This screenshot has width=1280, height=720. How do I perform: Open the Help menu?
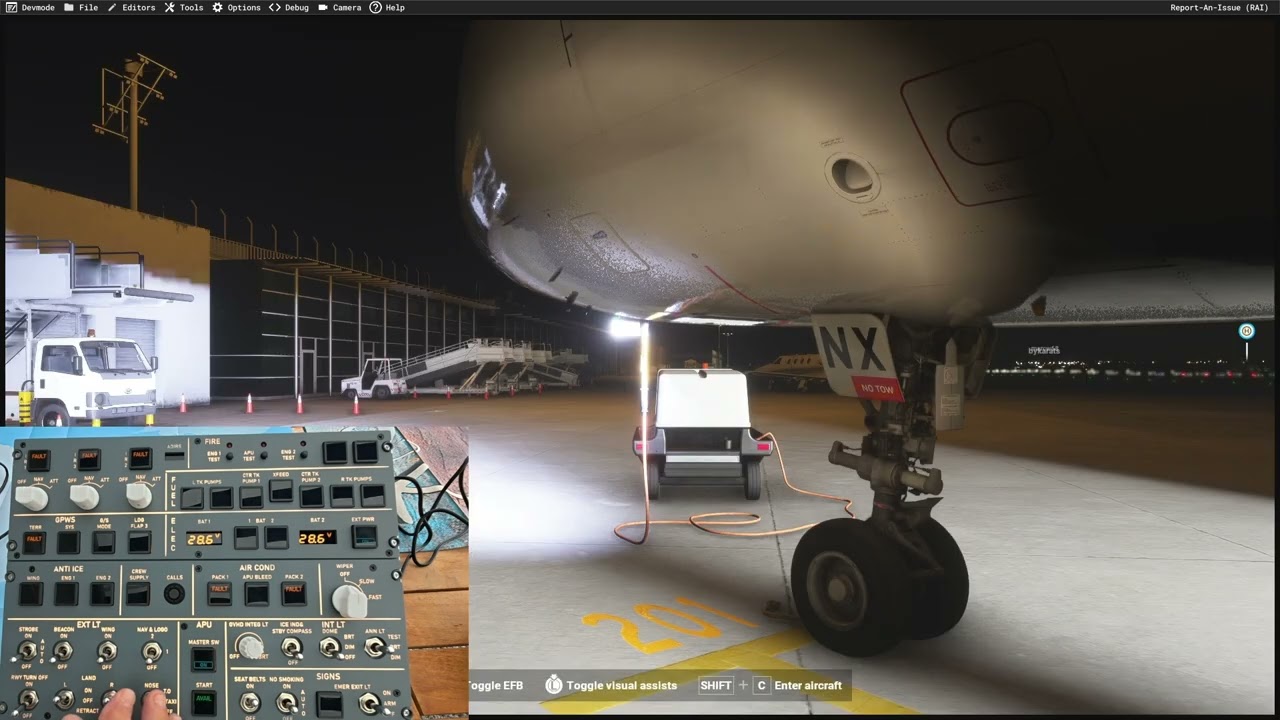[387, 7]
